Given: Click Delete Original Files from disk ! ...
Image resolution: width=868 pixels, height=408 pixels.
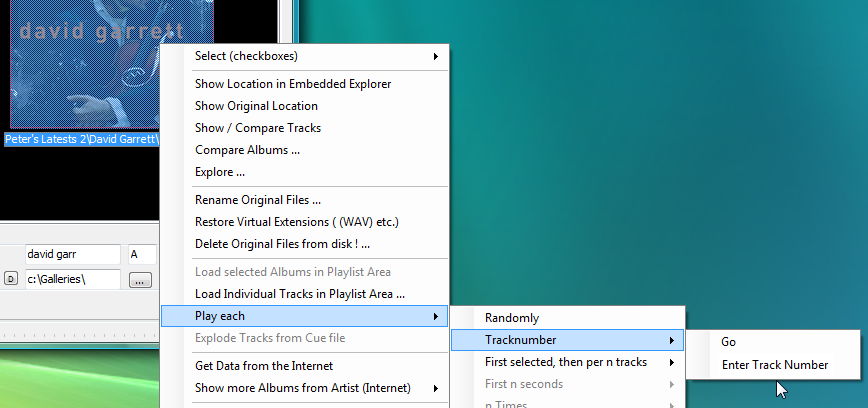Looking at the screenshot, I should 304,244.
